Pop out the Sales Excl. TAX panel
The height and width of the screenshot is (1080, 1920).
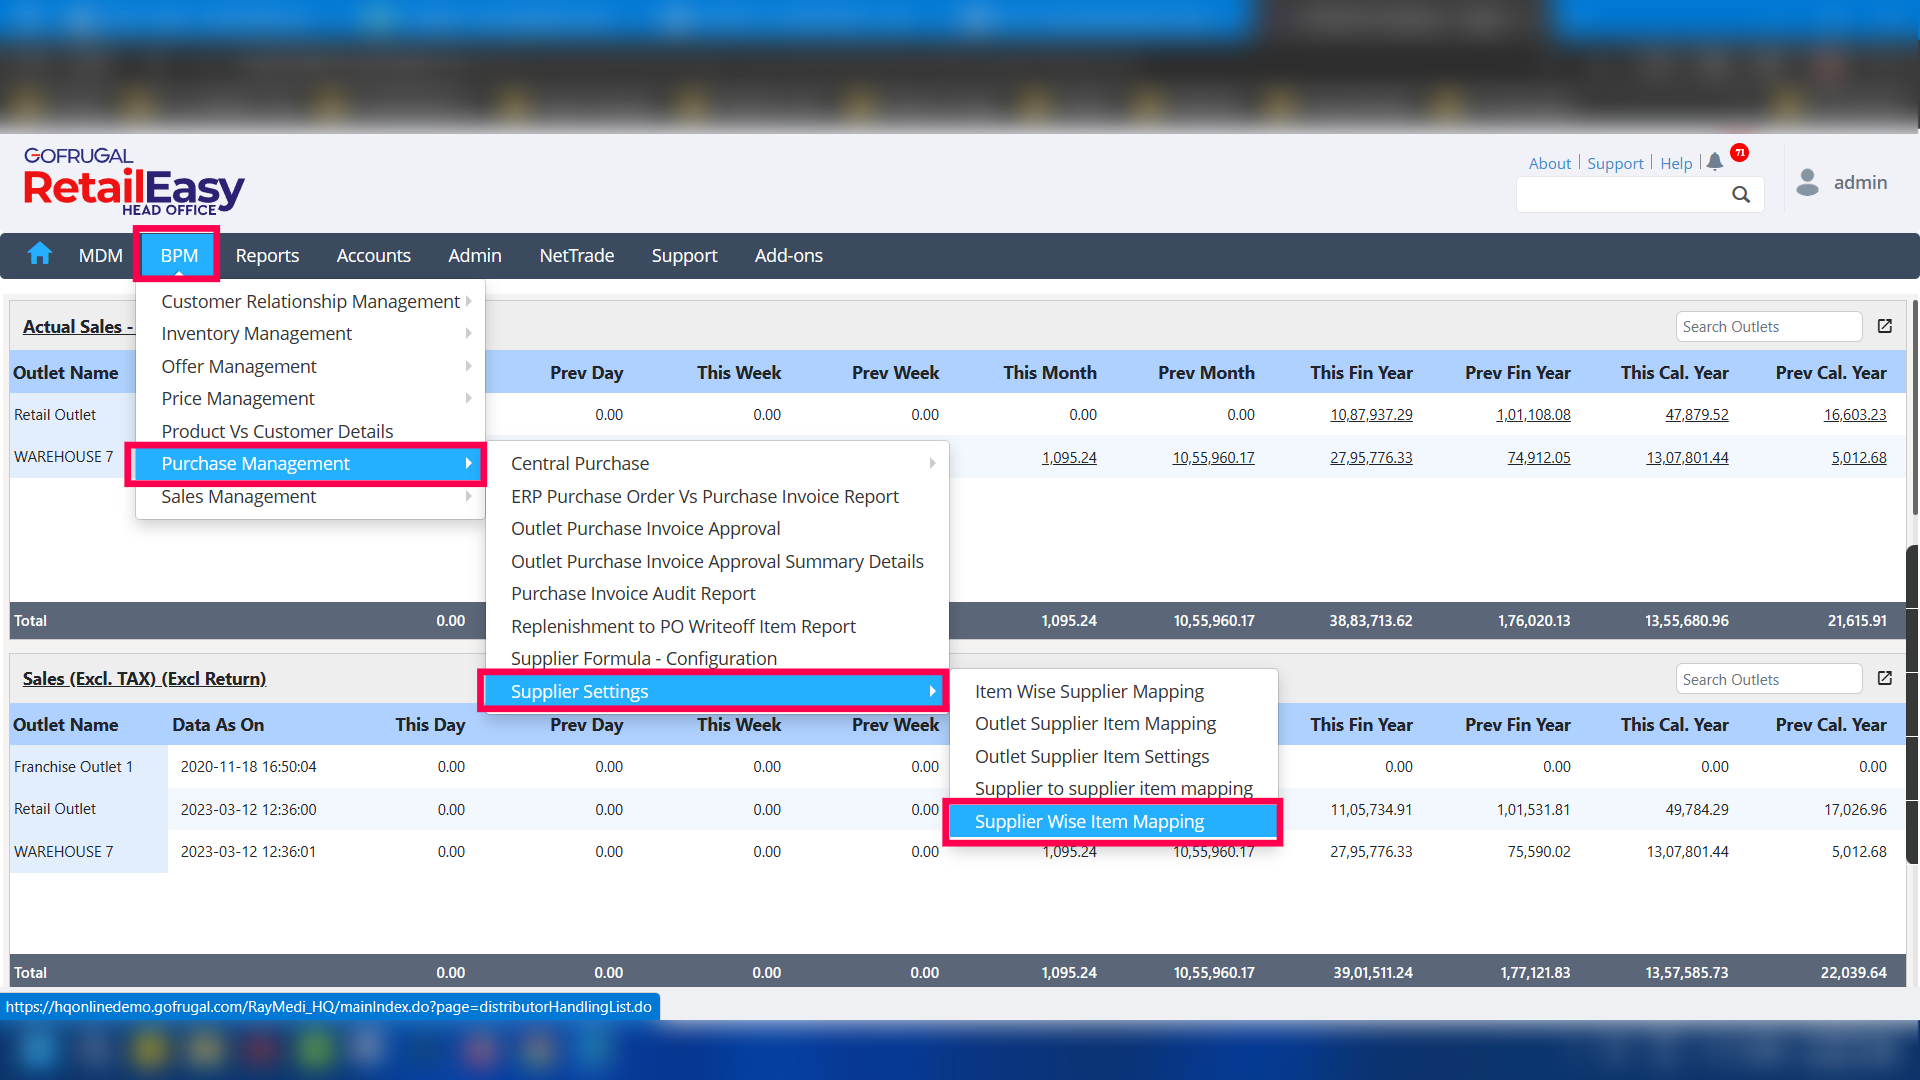pyautogui.click(x=1885, y=678)
